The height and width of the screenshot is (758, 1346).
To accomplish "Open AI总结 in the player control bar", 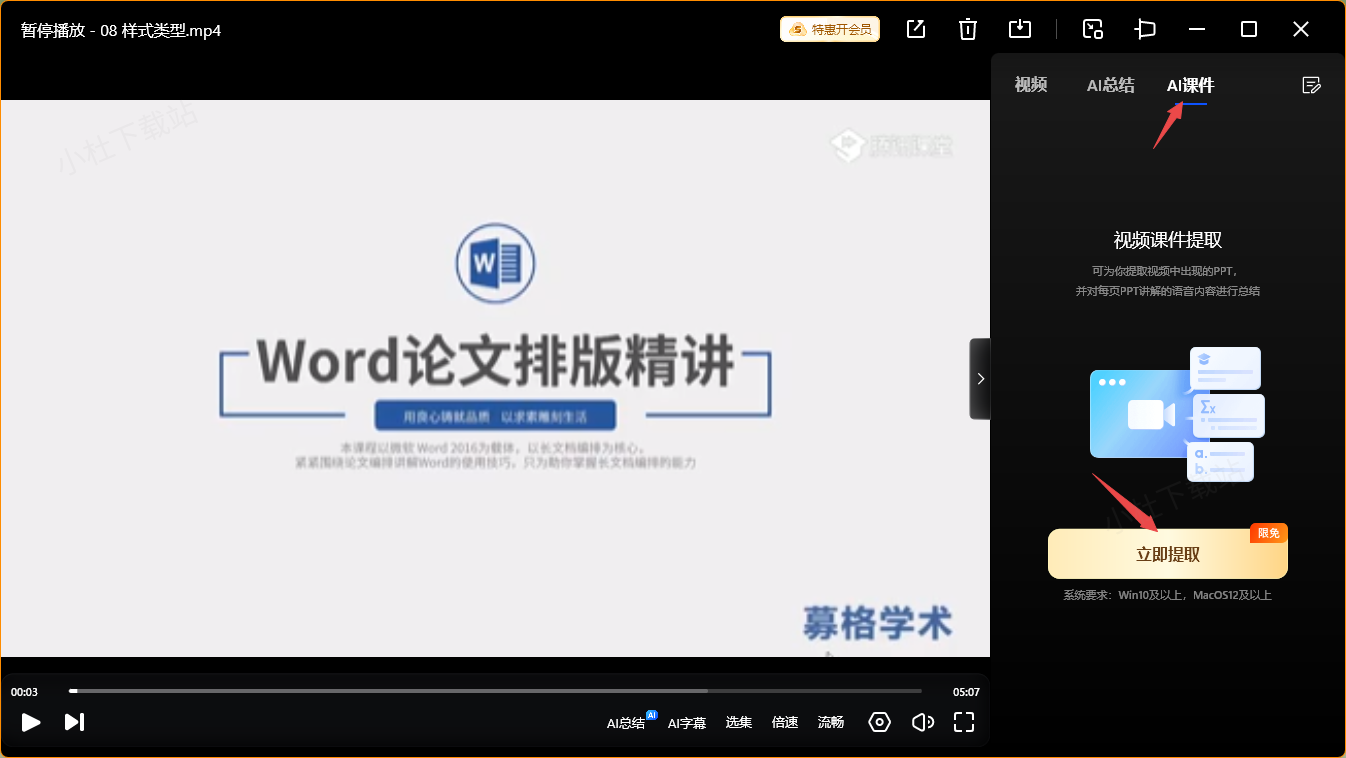I will tap(626, 723).
